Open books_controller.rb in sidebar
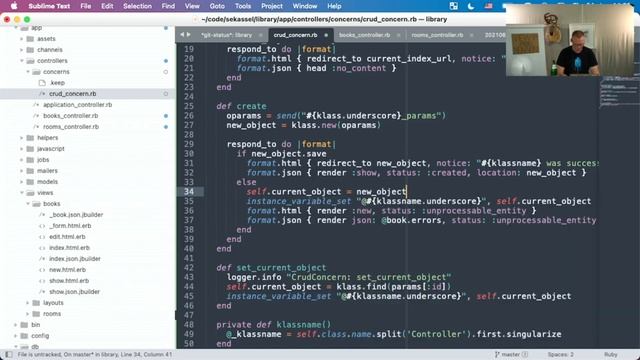Screen dimensions: 640x360 pyautogui.click(x=71, y=116)
